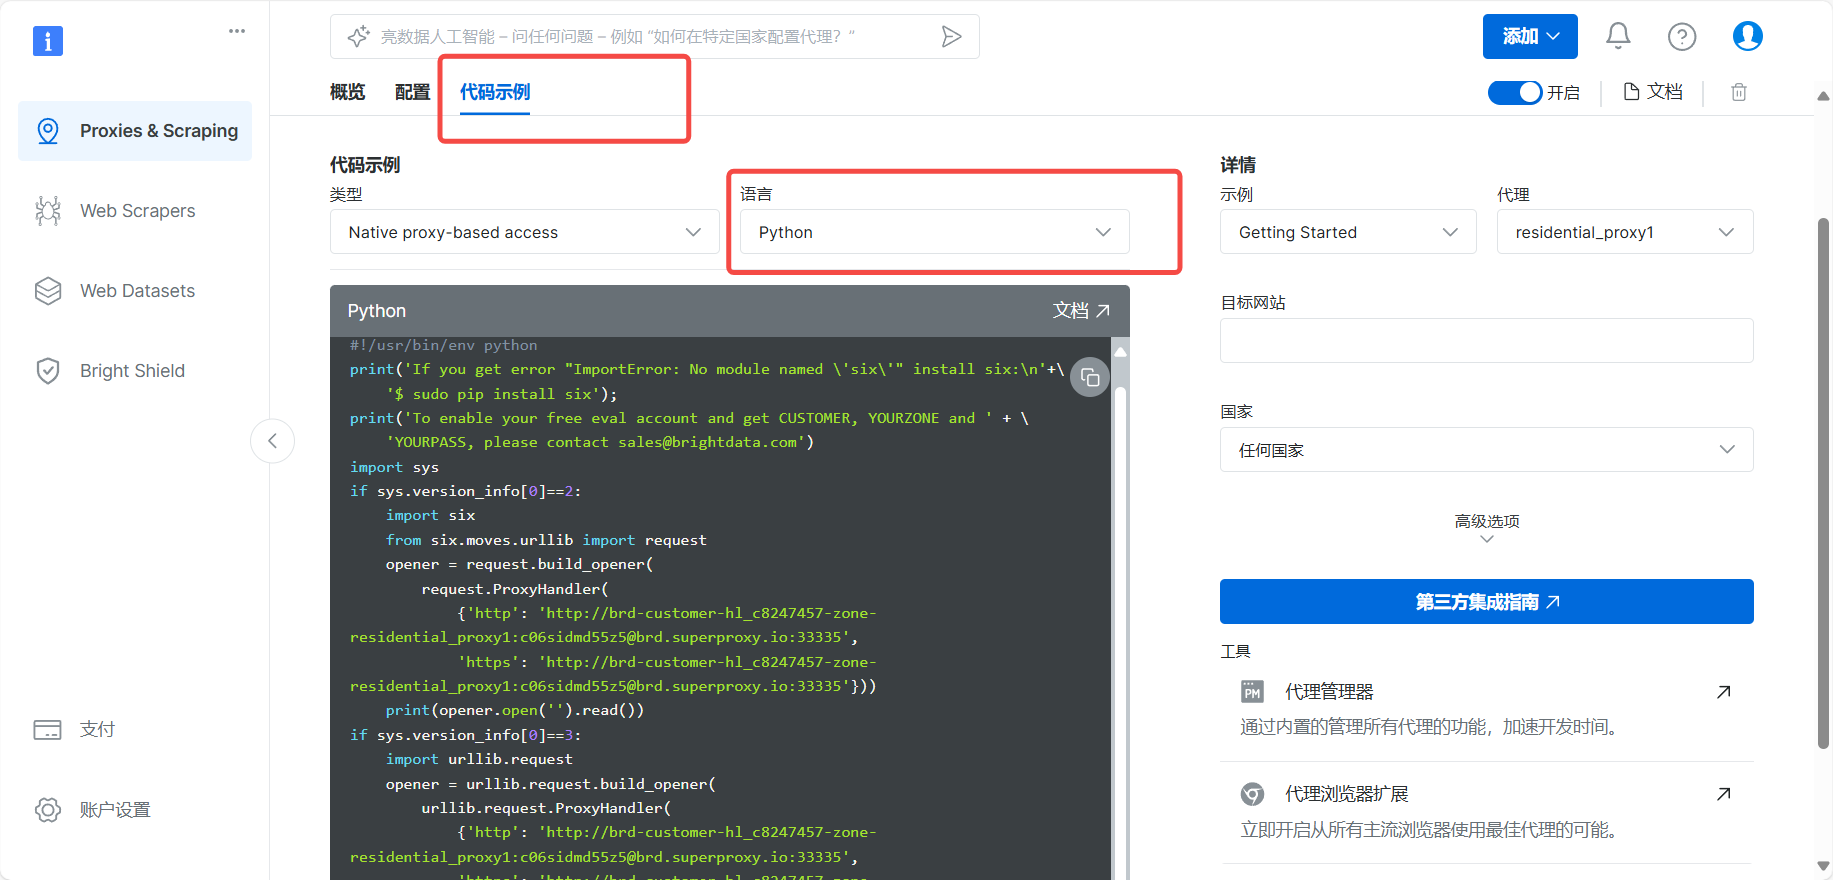Open Proxies & Scraping section
1833x880 pixels.
[135, 131]
